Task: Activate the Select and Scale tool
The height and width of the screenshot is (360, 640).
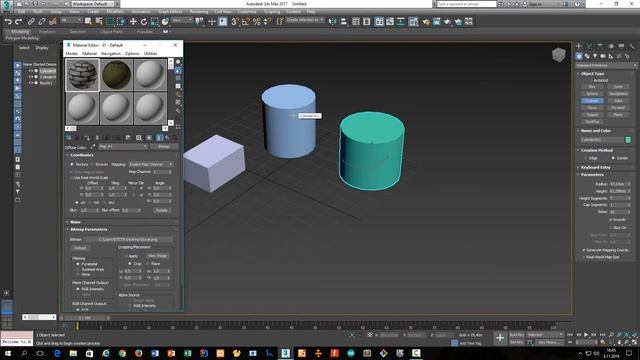Action: click(x=154, y=22)
